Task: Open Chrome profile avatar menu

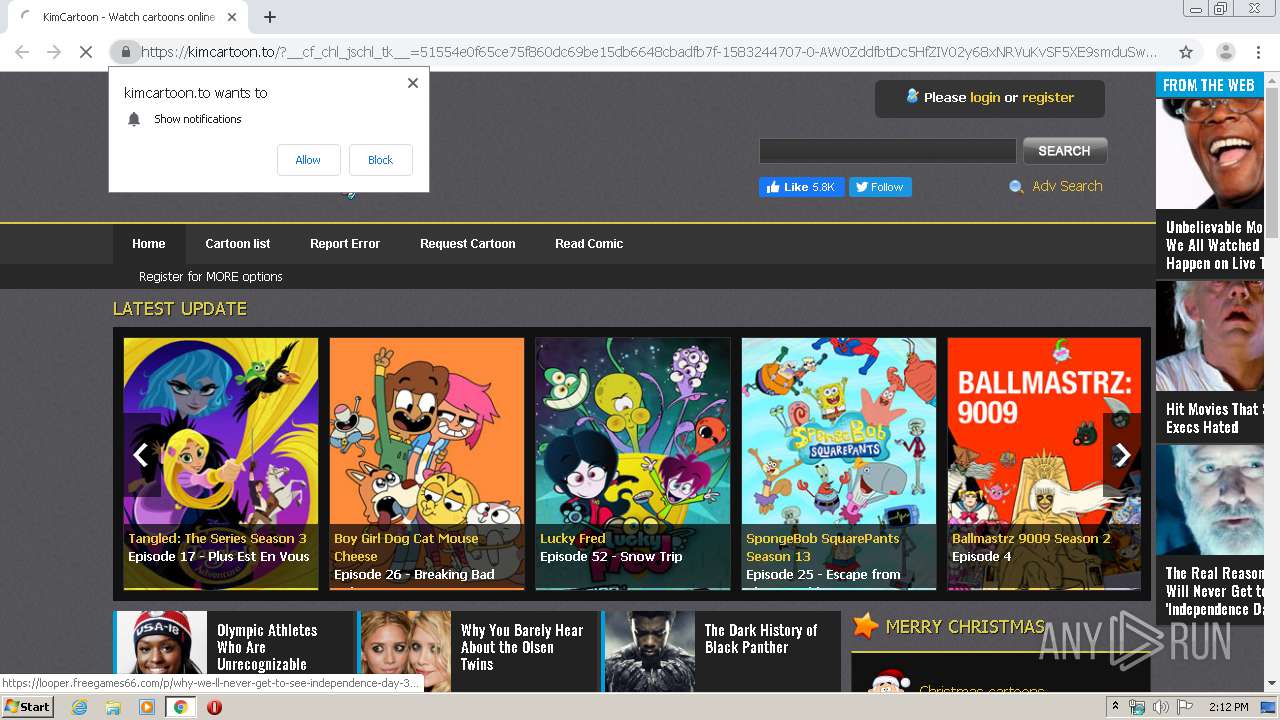Action: pyautogui.click(x=1225, y=52)
